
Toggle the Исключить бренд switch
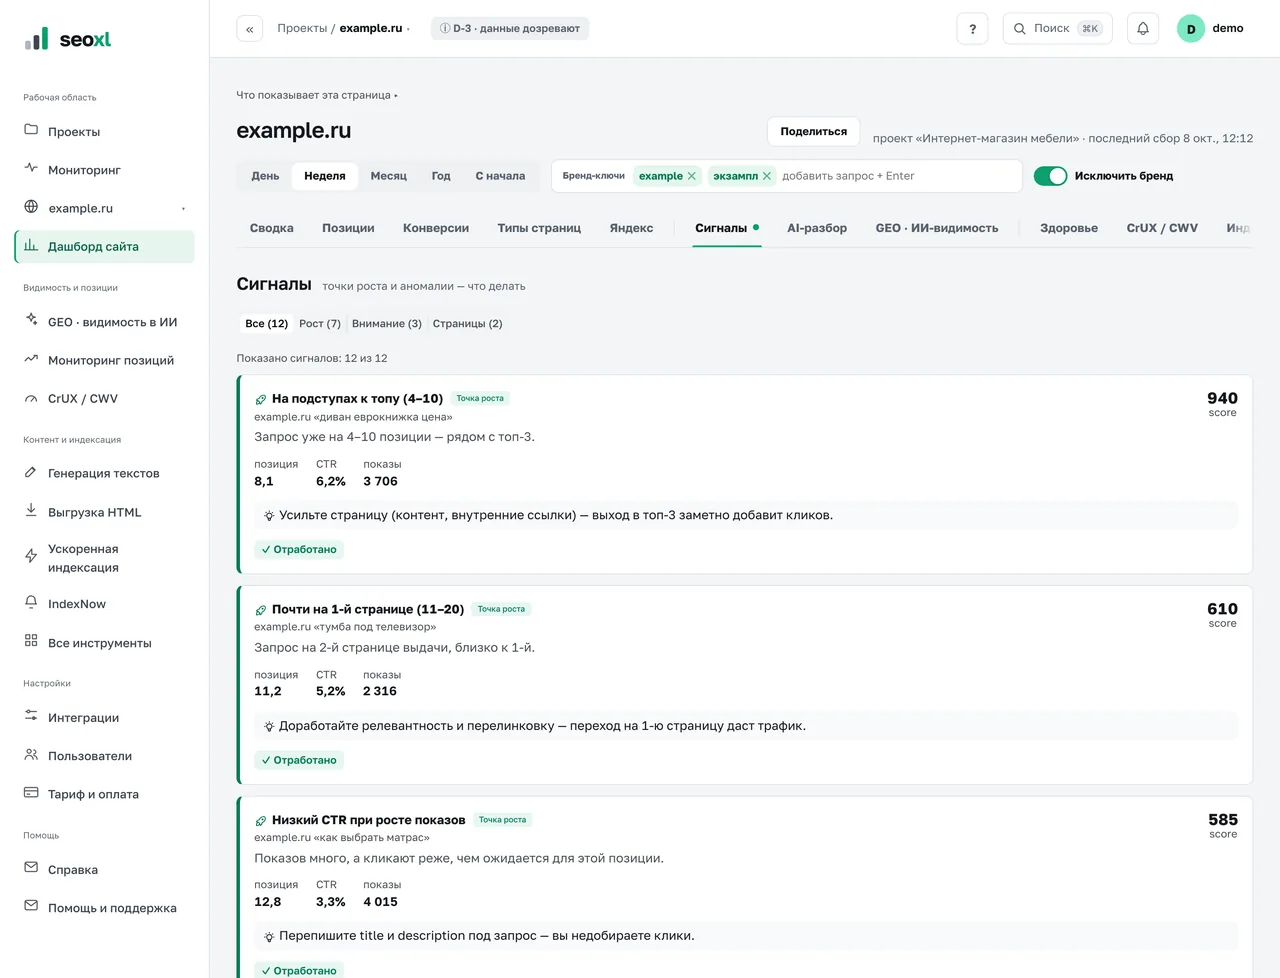point(1050,176)
